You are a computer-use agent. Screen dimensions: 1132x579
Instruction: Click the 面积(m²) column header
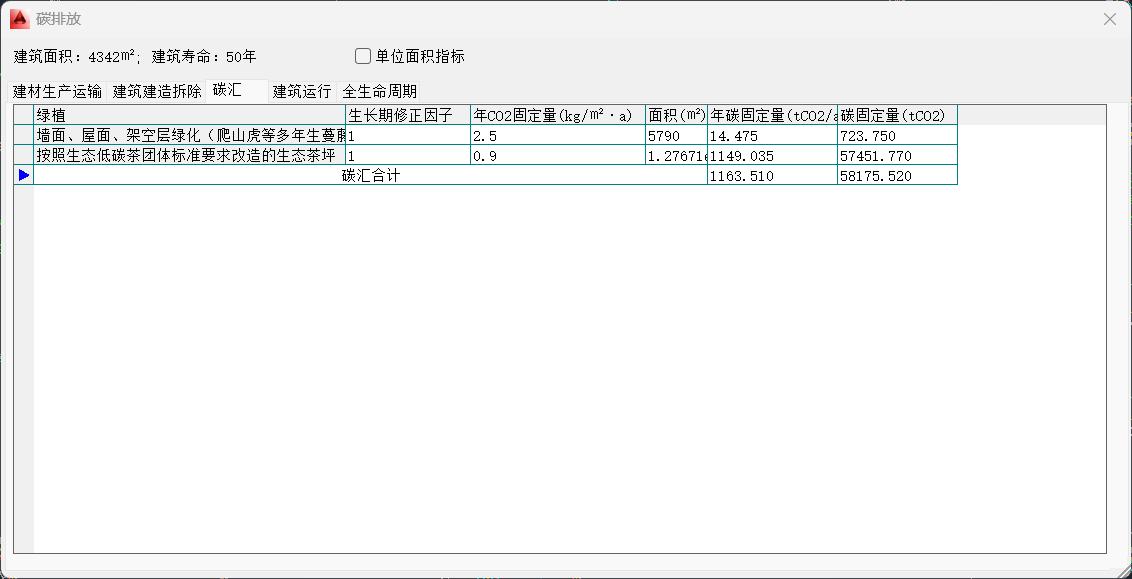point(676,115)
